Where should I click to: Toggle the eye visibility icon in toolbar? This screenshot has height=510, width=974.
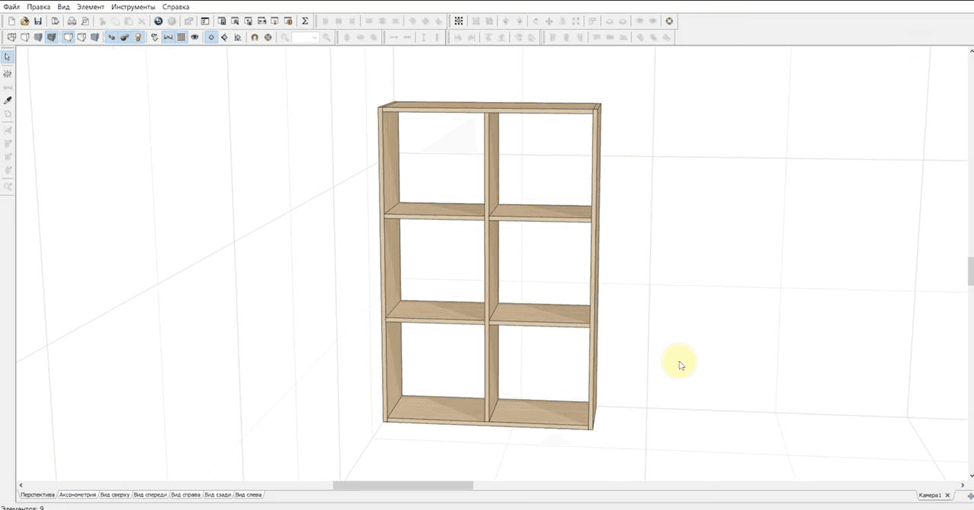[194, 37]
